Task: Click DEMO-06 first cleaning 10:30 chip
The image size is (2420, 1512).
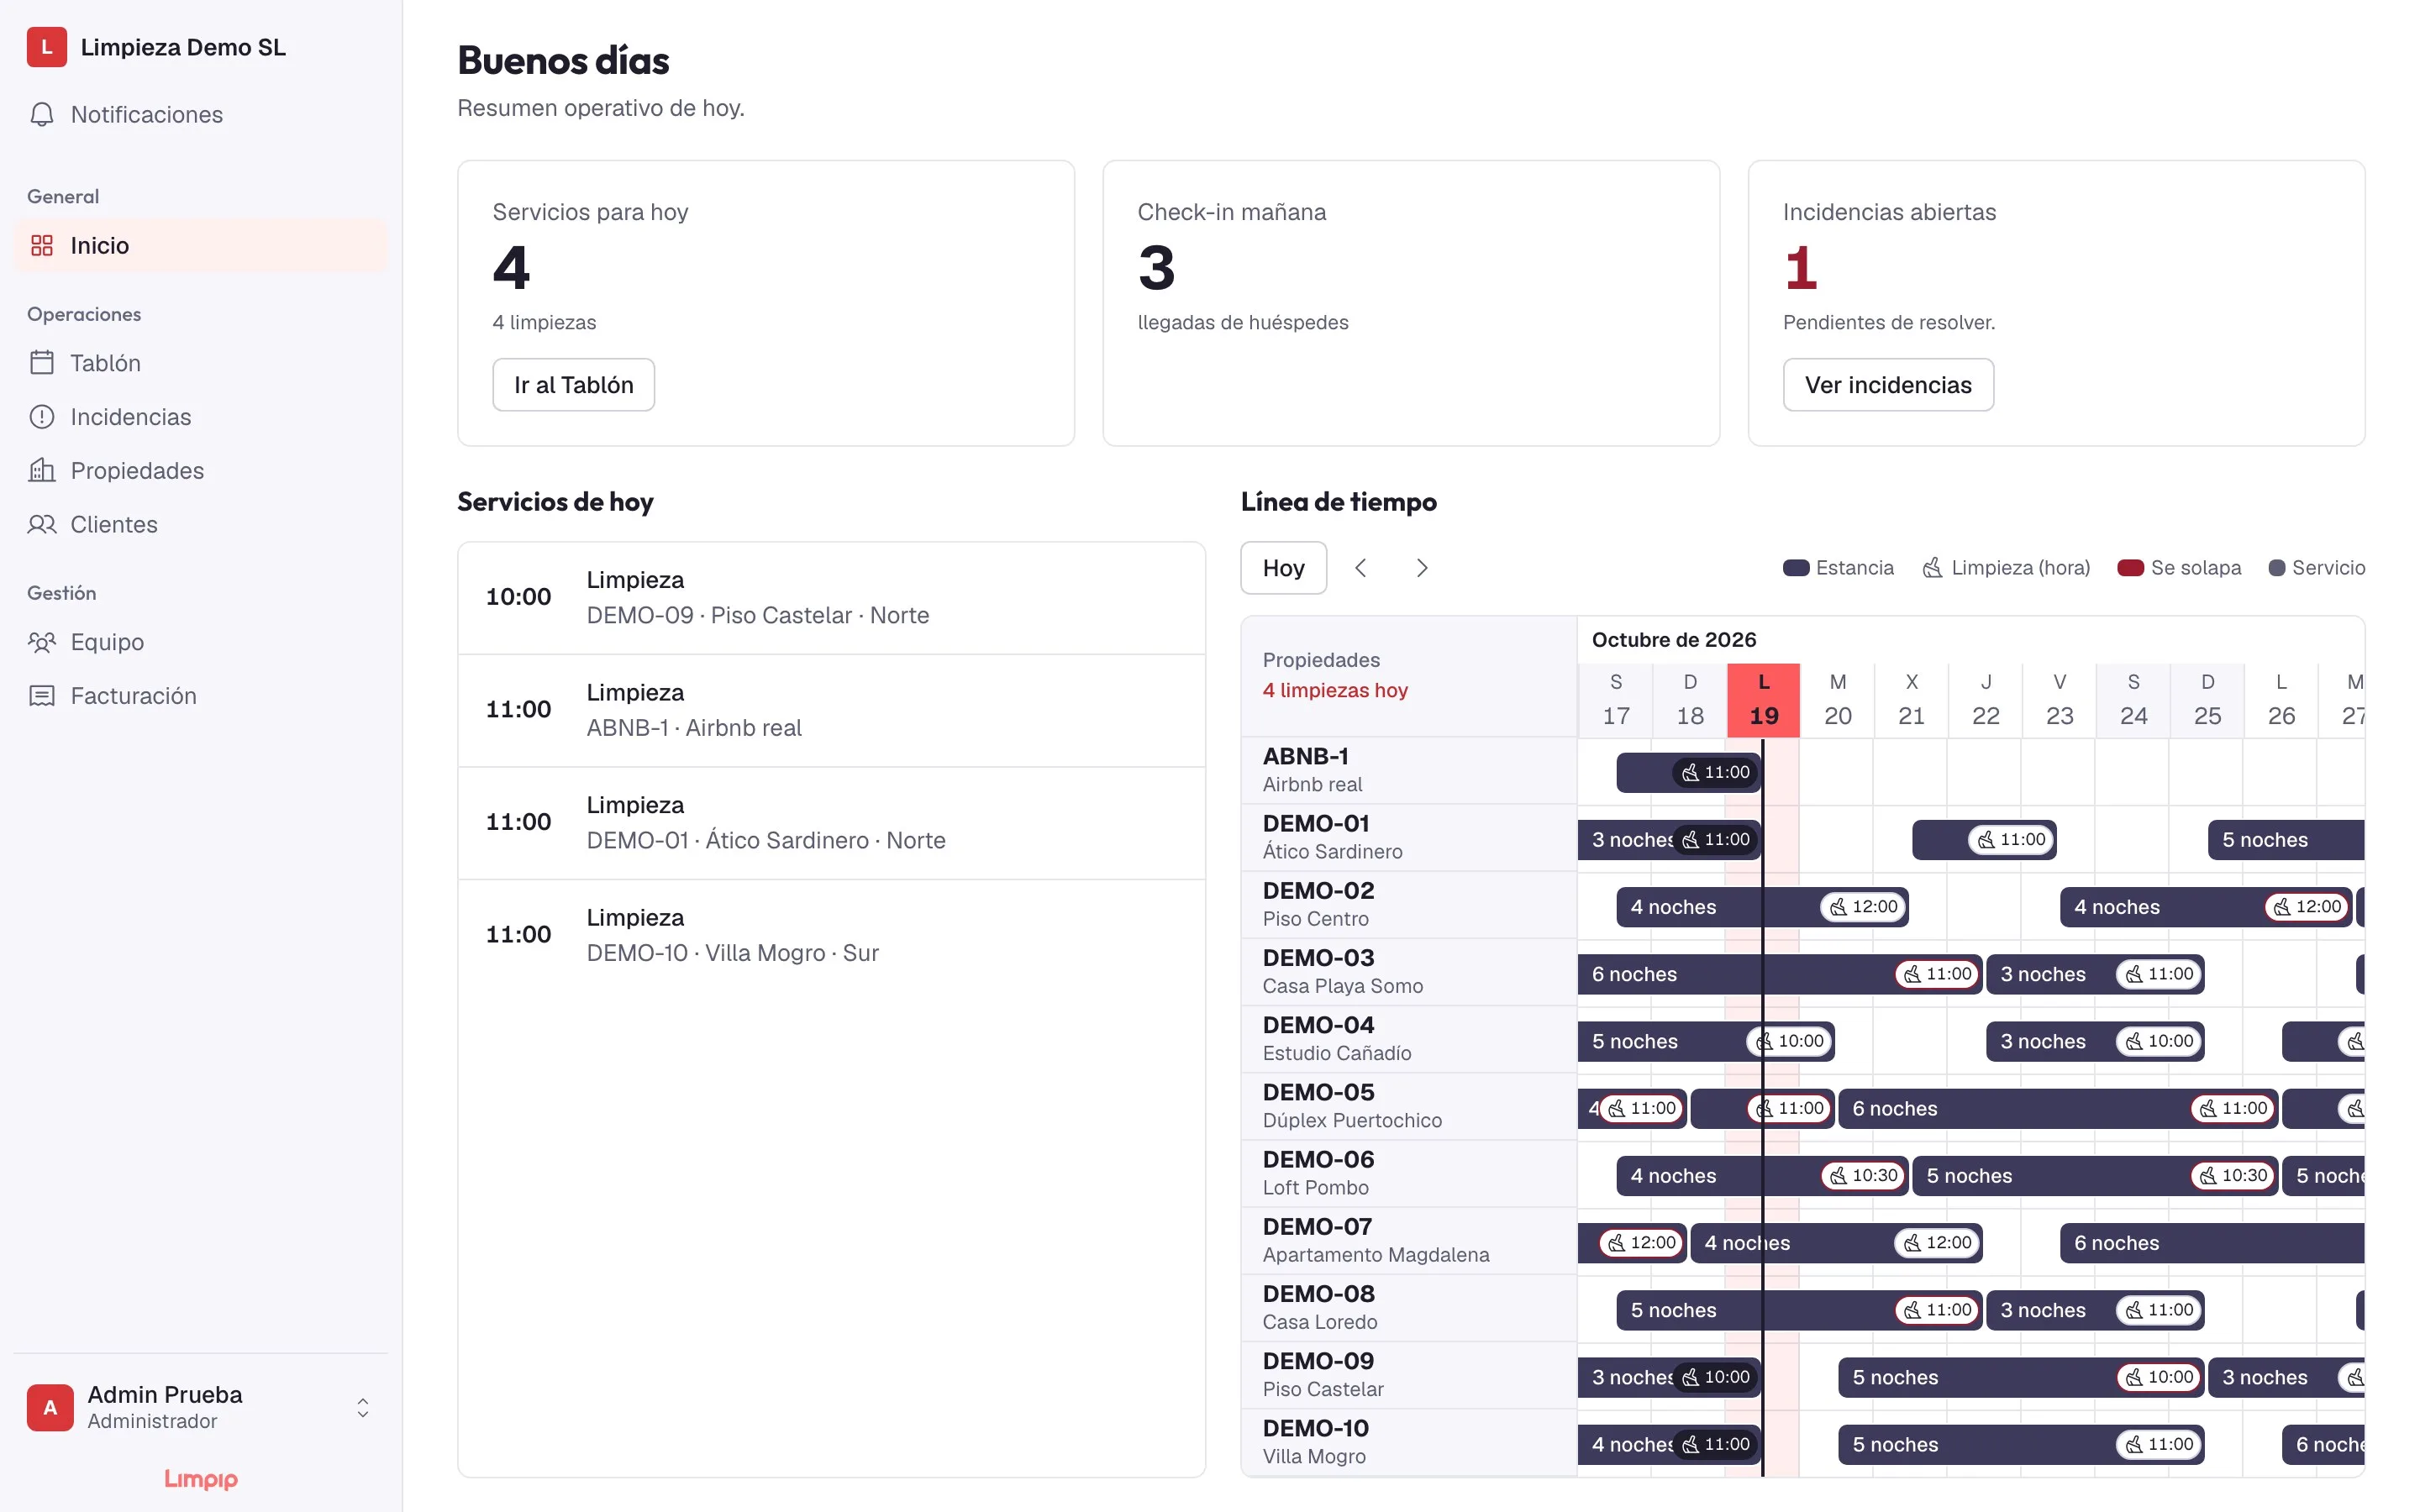Action: pos(1864,1175)
